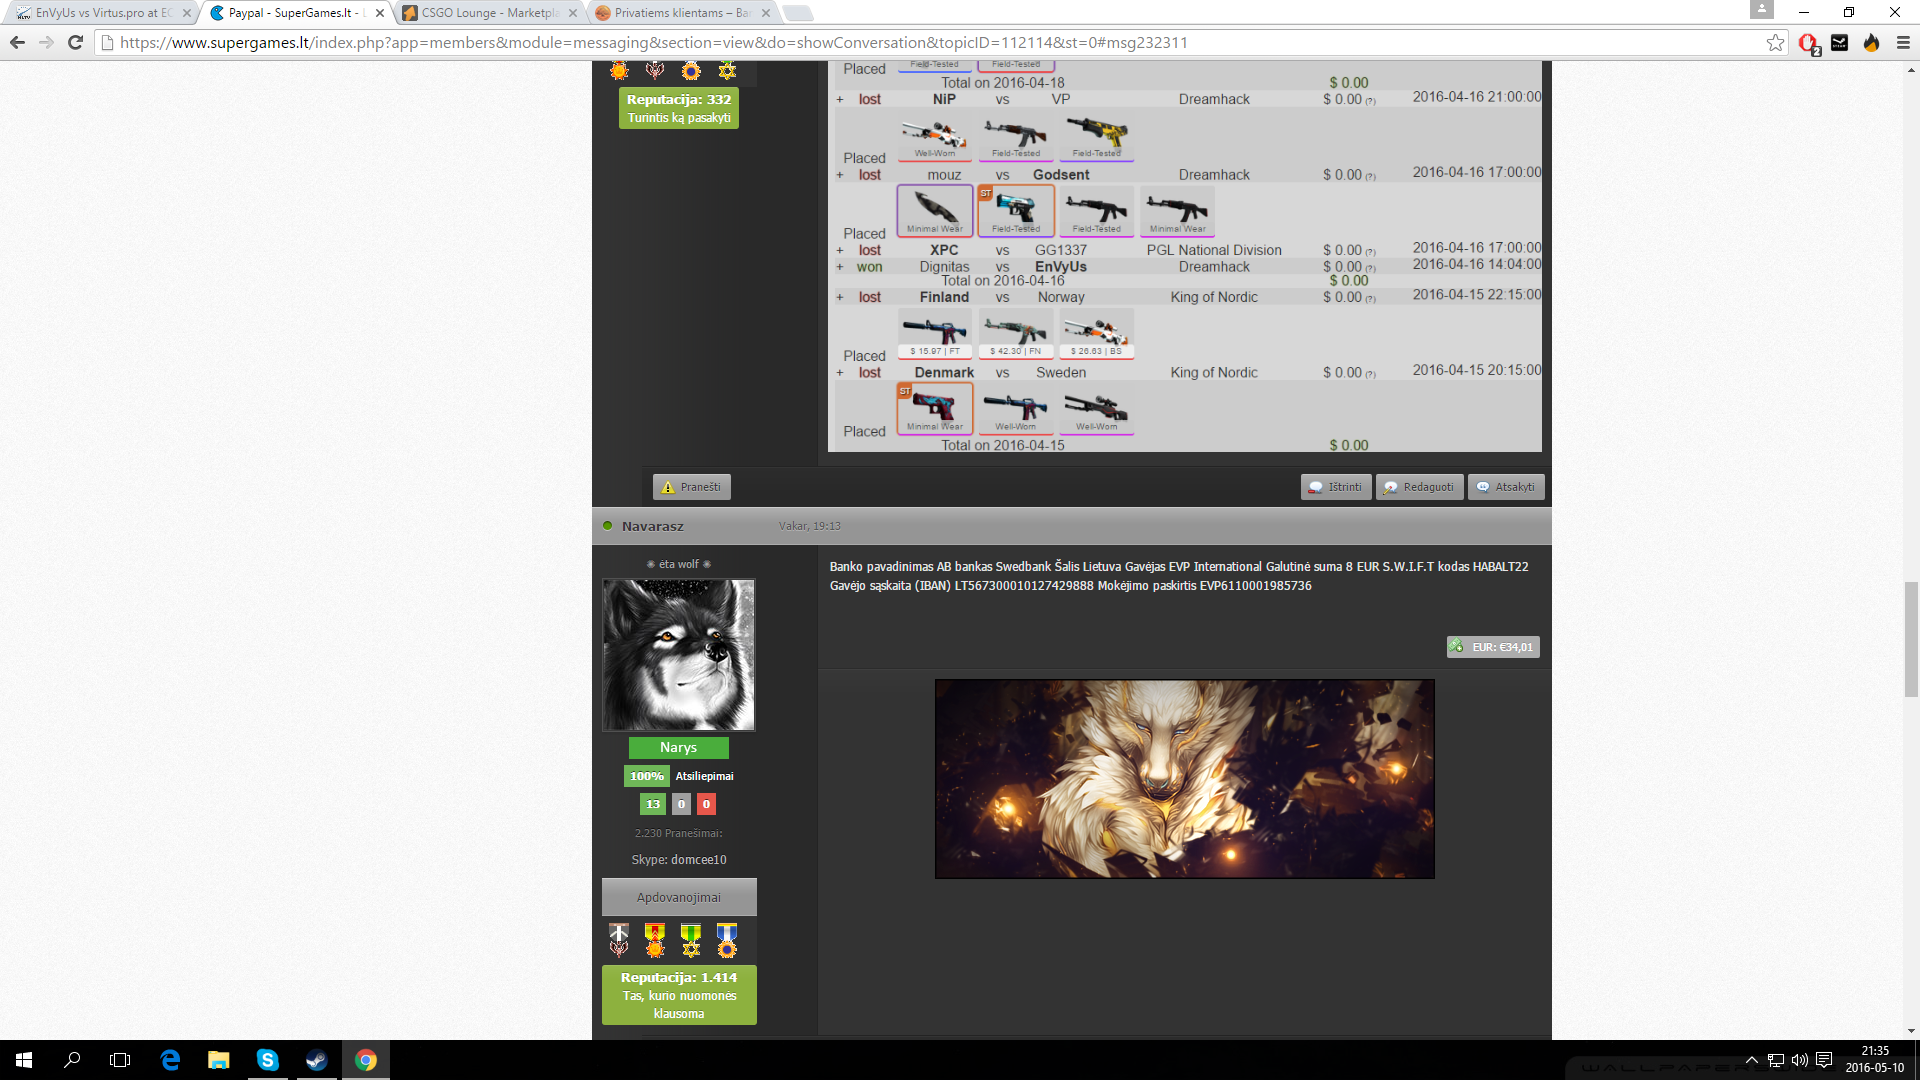Click the $26.63 BS sniper item
The width and height of the screenshot is (1920, 1080).
pyautogui.click(x=1096, y=334)
